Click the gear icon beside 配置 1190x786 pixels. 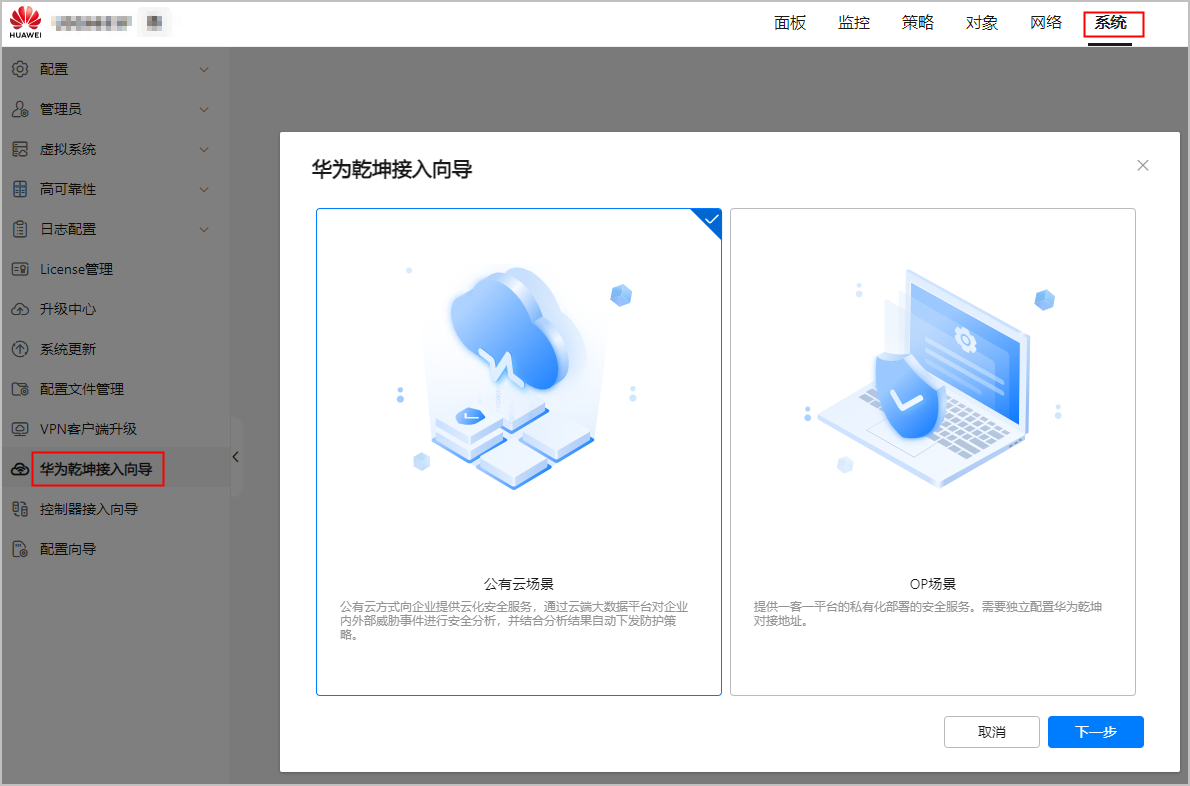(x=20, y=69)
